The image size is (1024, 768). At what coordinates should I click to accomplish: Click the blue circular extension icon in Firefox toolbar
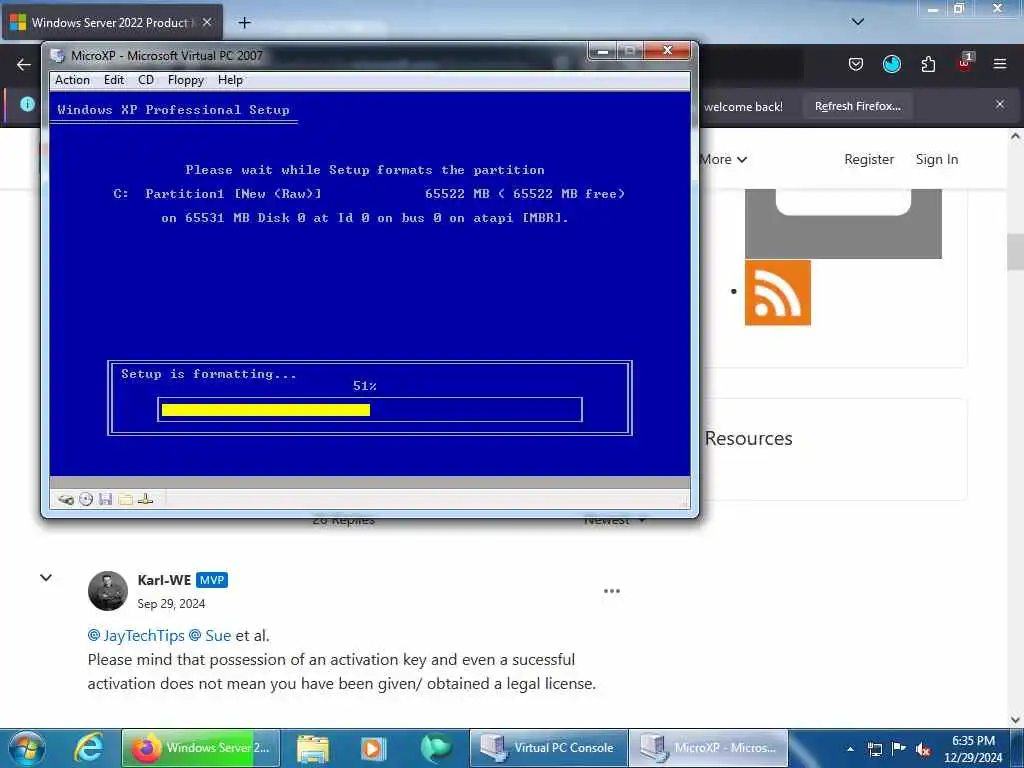pos(891,64)
